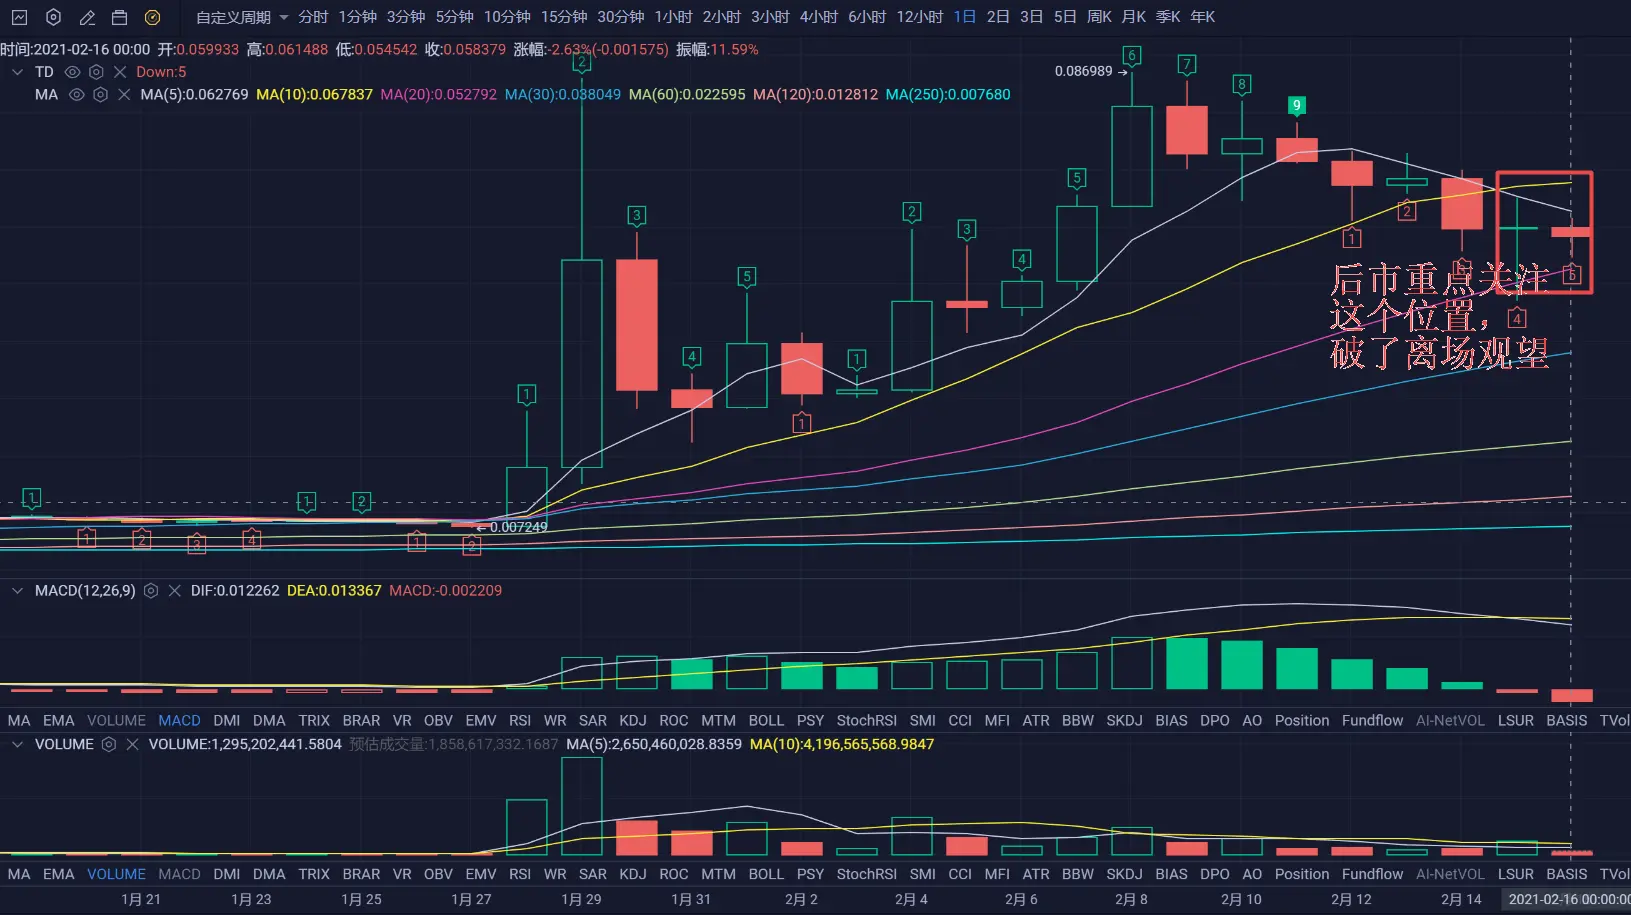Image resolution: width=1631 pixels, height=915 pixels.
Task: Select StochRSI in indicator row under MACD pane
Action: tap(867, 721)
